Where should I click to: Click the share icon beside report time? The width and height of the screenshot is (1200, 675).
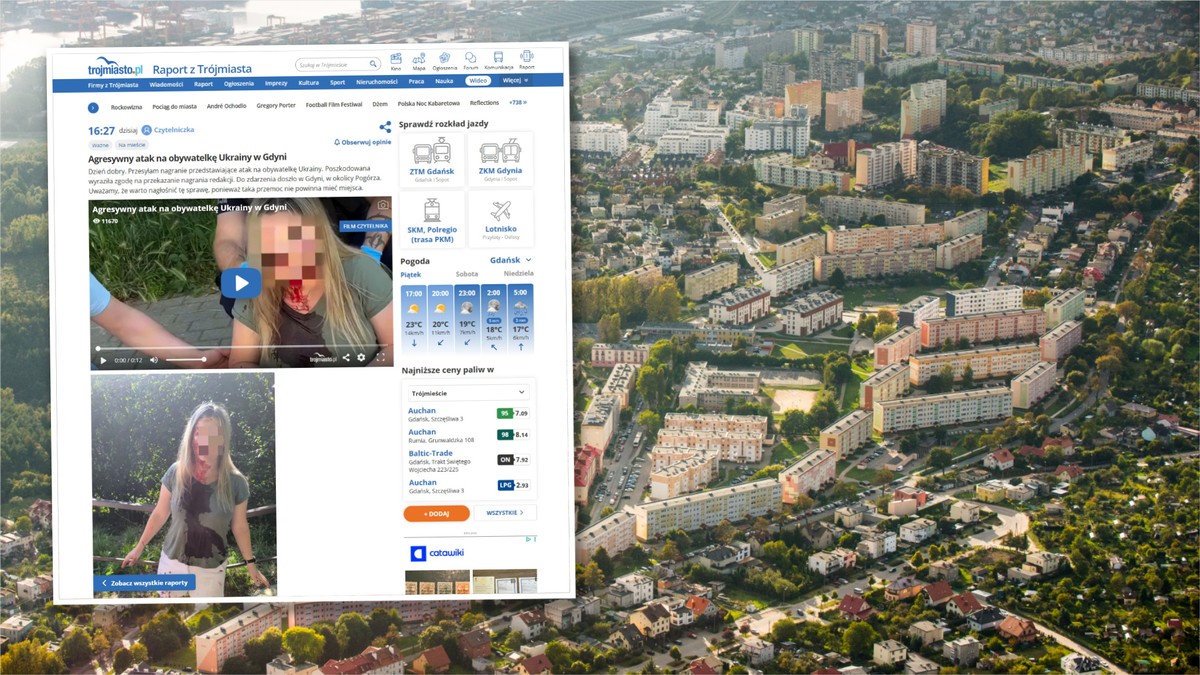click(x=385, y=127)
